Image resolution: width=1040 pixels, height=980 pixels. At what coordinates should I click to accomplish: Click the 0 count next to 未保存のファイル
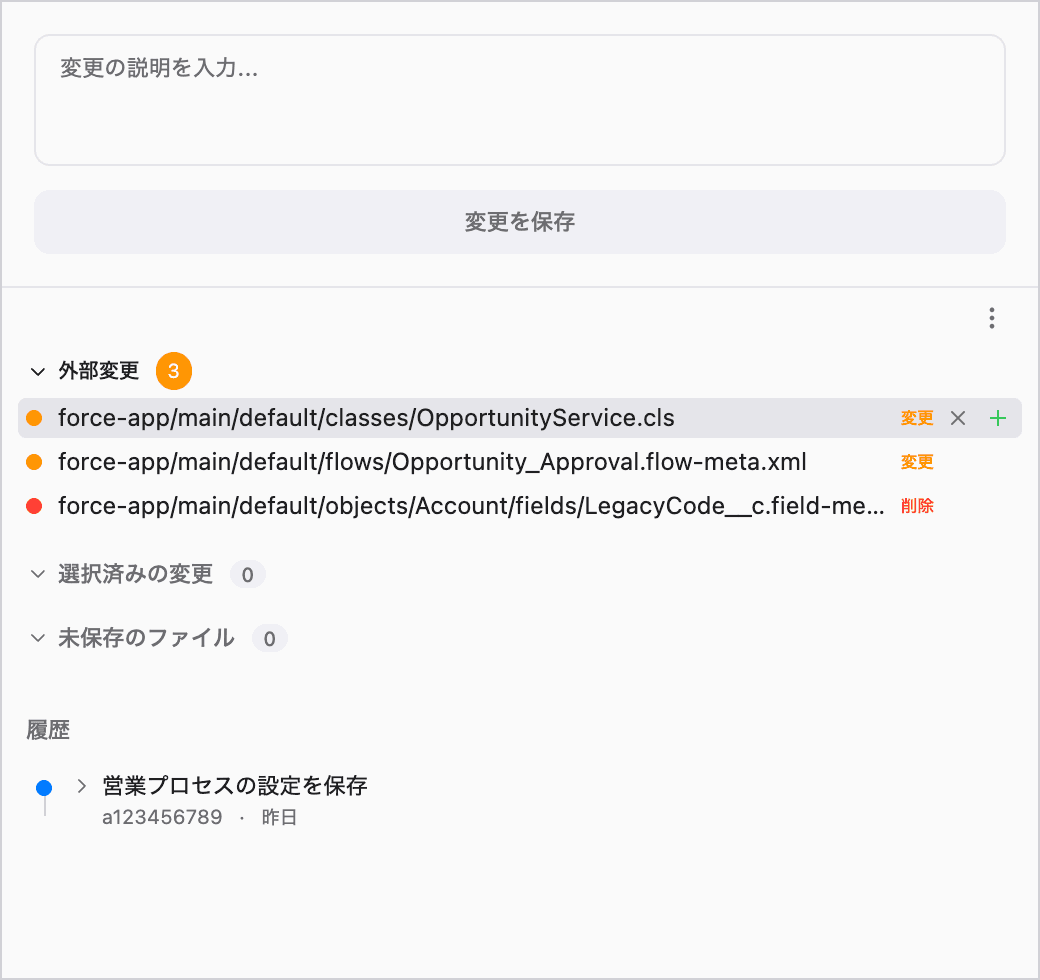[269, 639]
